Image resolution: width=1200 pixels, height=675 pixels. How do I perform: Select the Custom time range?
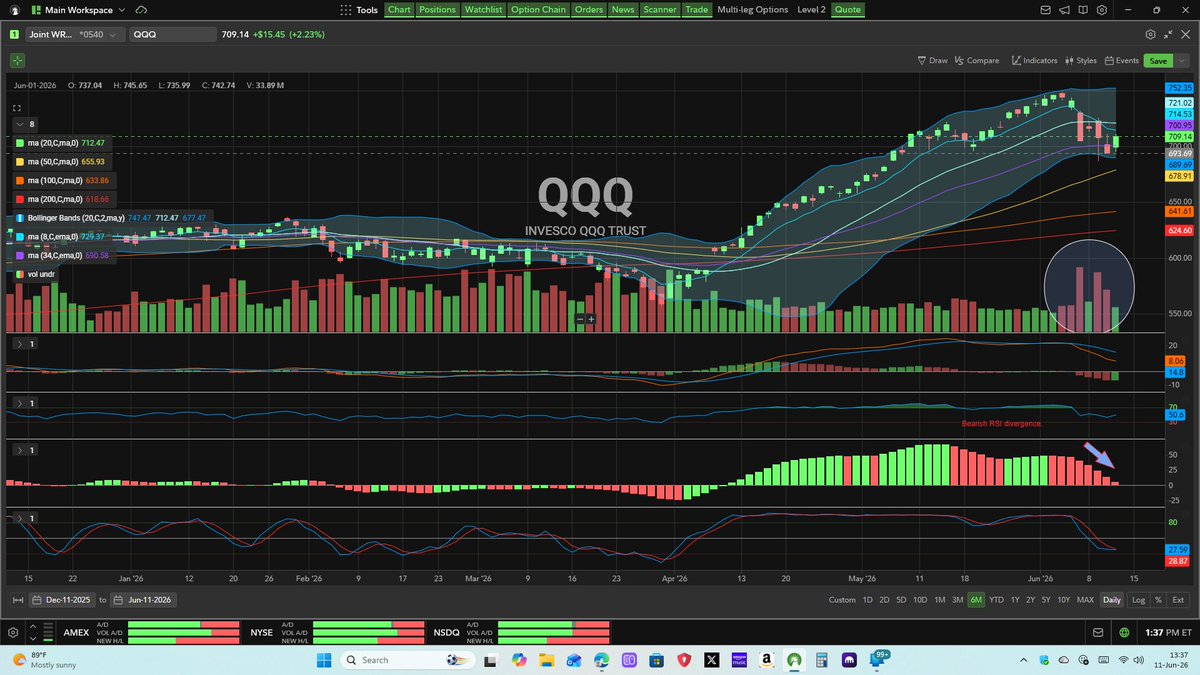pos(842,600)
